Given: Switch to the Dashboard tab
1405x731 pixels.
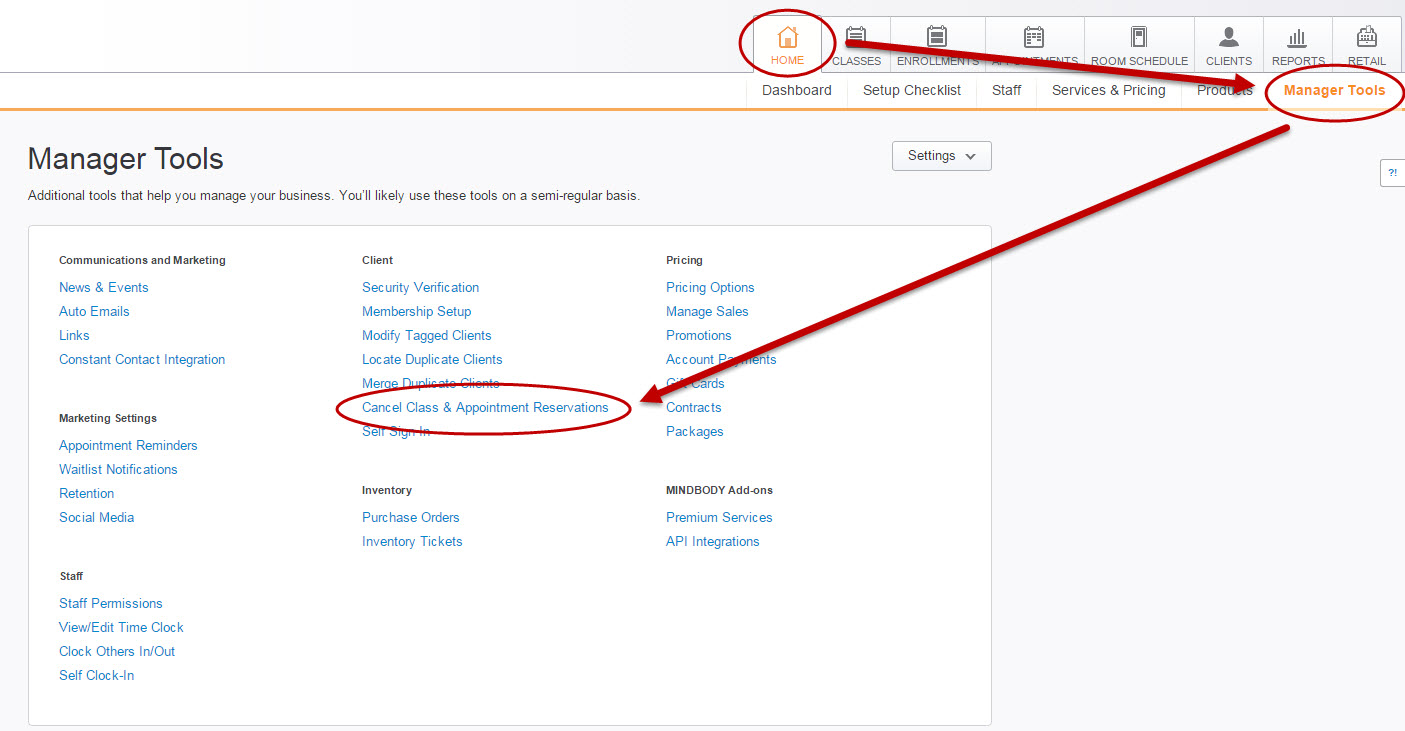Looking at the screenshot, I should coord(796,90).
